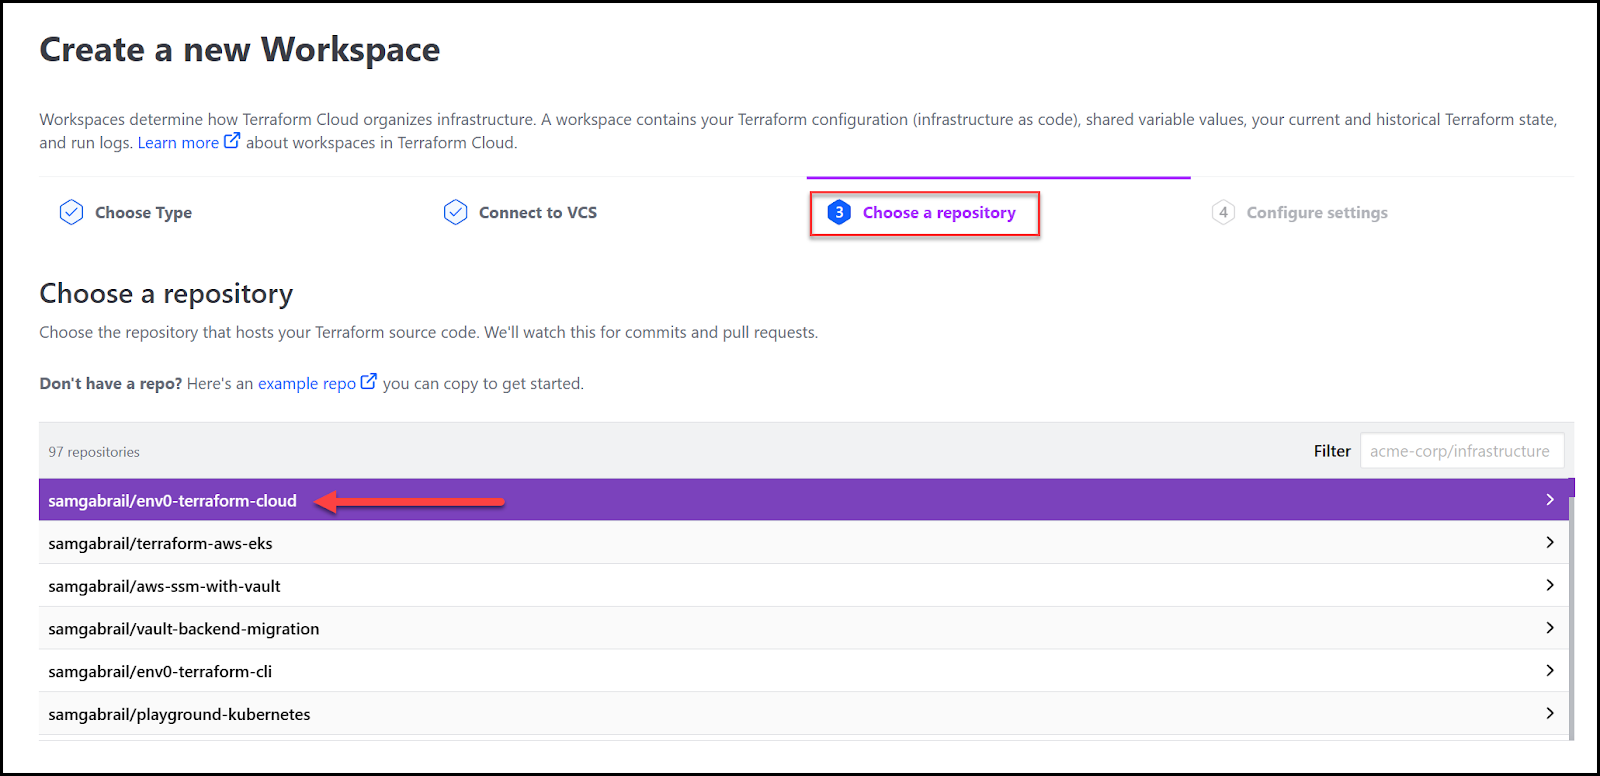The image size is (1600, 776).
Task: Click the Connect to VCS step icon
Action: [x=455, y=211]
